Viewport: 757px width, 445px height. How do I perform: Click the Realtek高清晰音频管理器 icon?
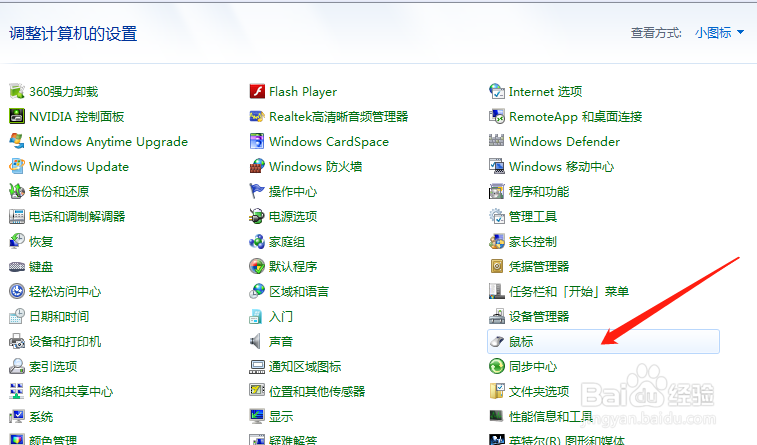tap(257, 116)
